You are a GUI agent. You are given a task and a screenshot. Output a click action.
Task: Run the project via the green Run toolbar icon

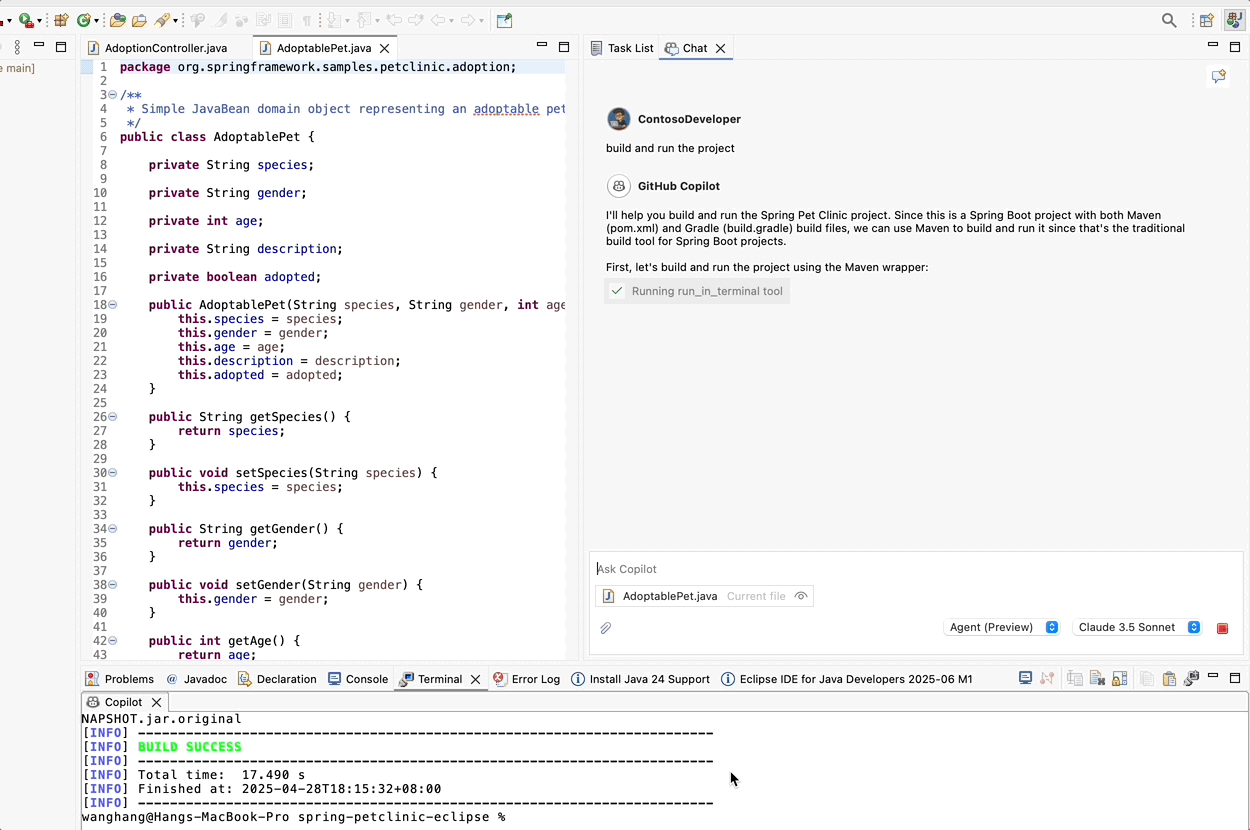(23, 20)
